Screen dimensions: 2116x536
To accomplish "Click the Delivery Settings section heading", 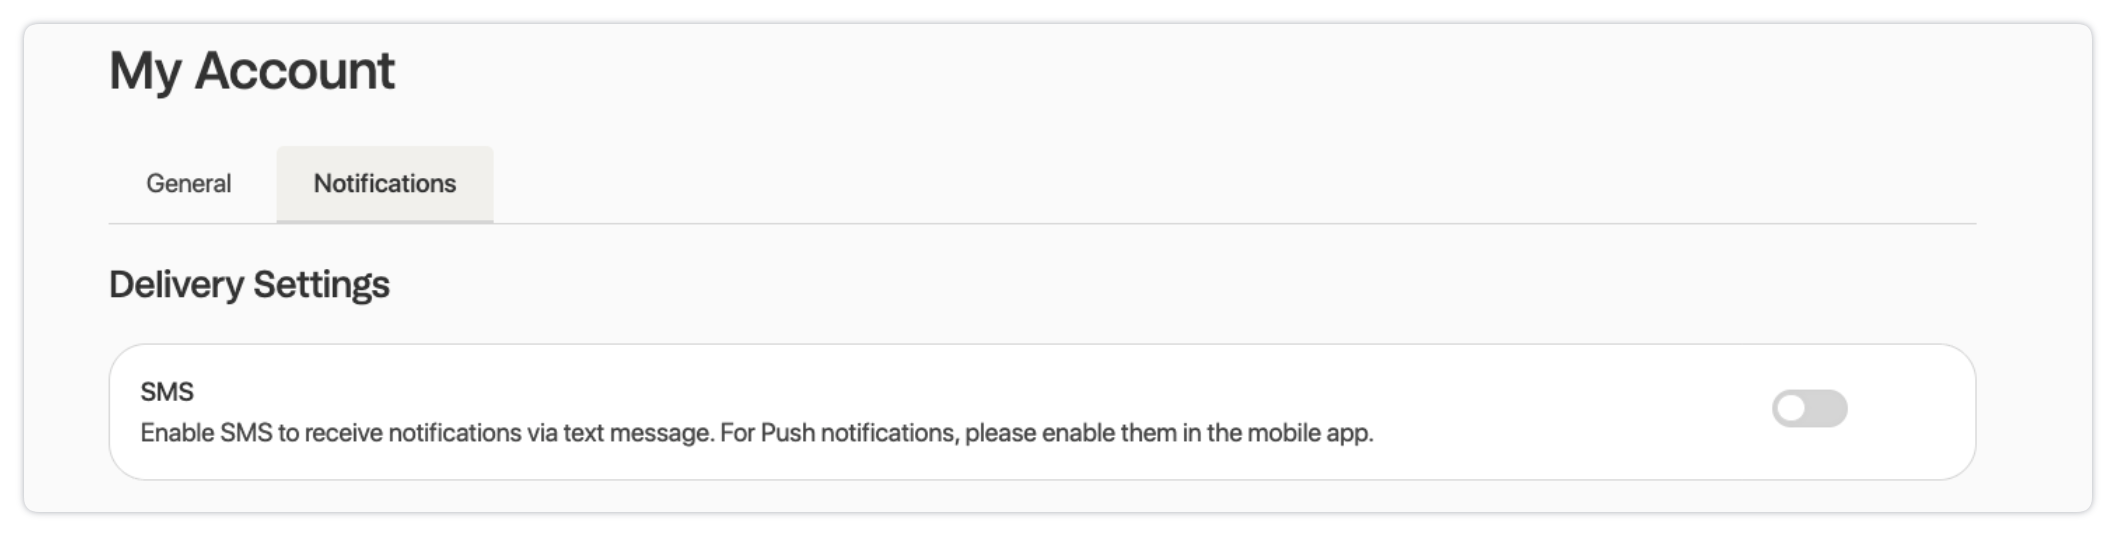I will point(249,285).
